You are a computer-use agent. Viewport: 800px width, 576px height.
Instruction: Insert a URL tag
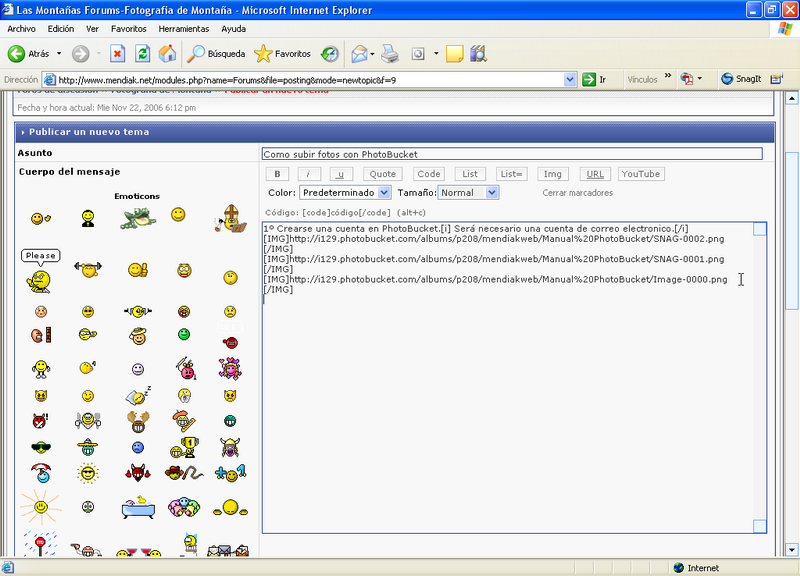595,174
